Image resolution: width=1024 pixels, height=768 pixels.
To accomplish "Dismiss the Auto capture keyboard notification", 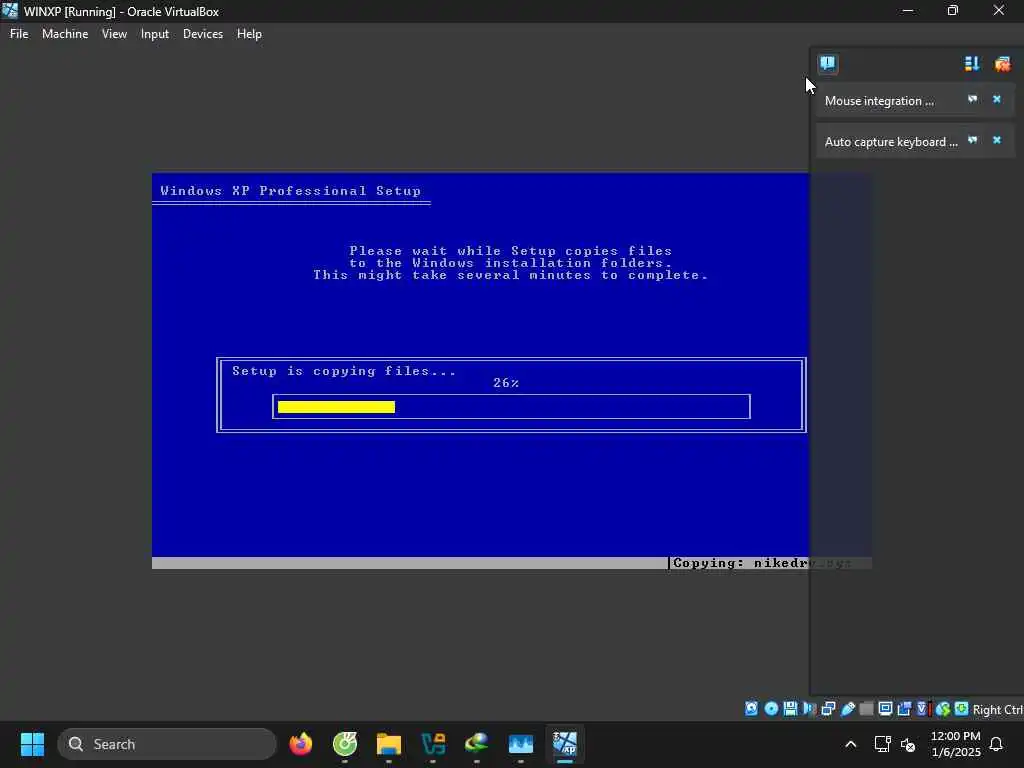I will pos(997,140).
